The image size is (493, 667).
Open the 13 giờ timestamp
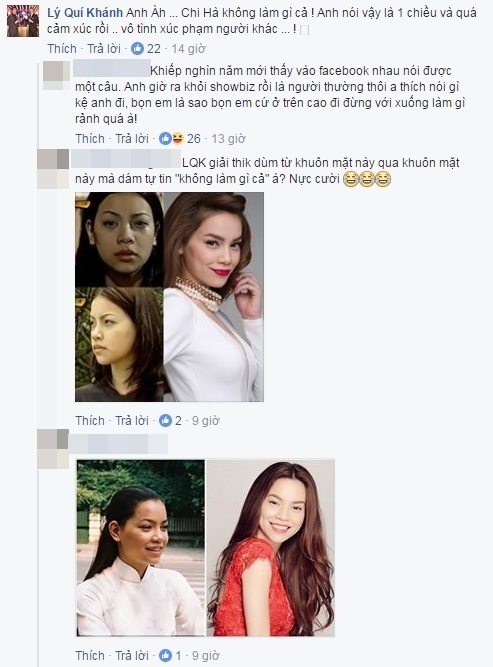click(x=228, y=139)
